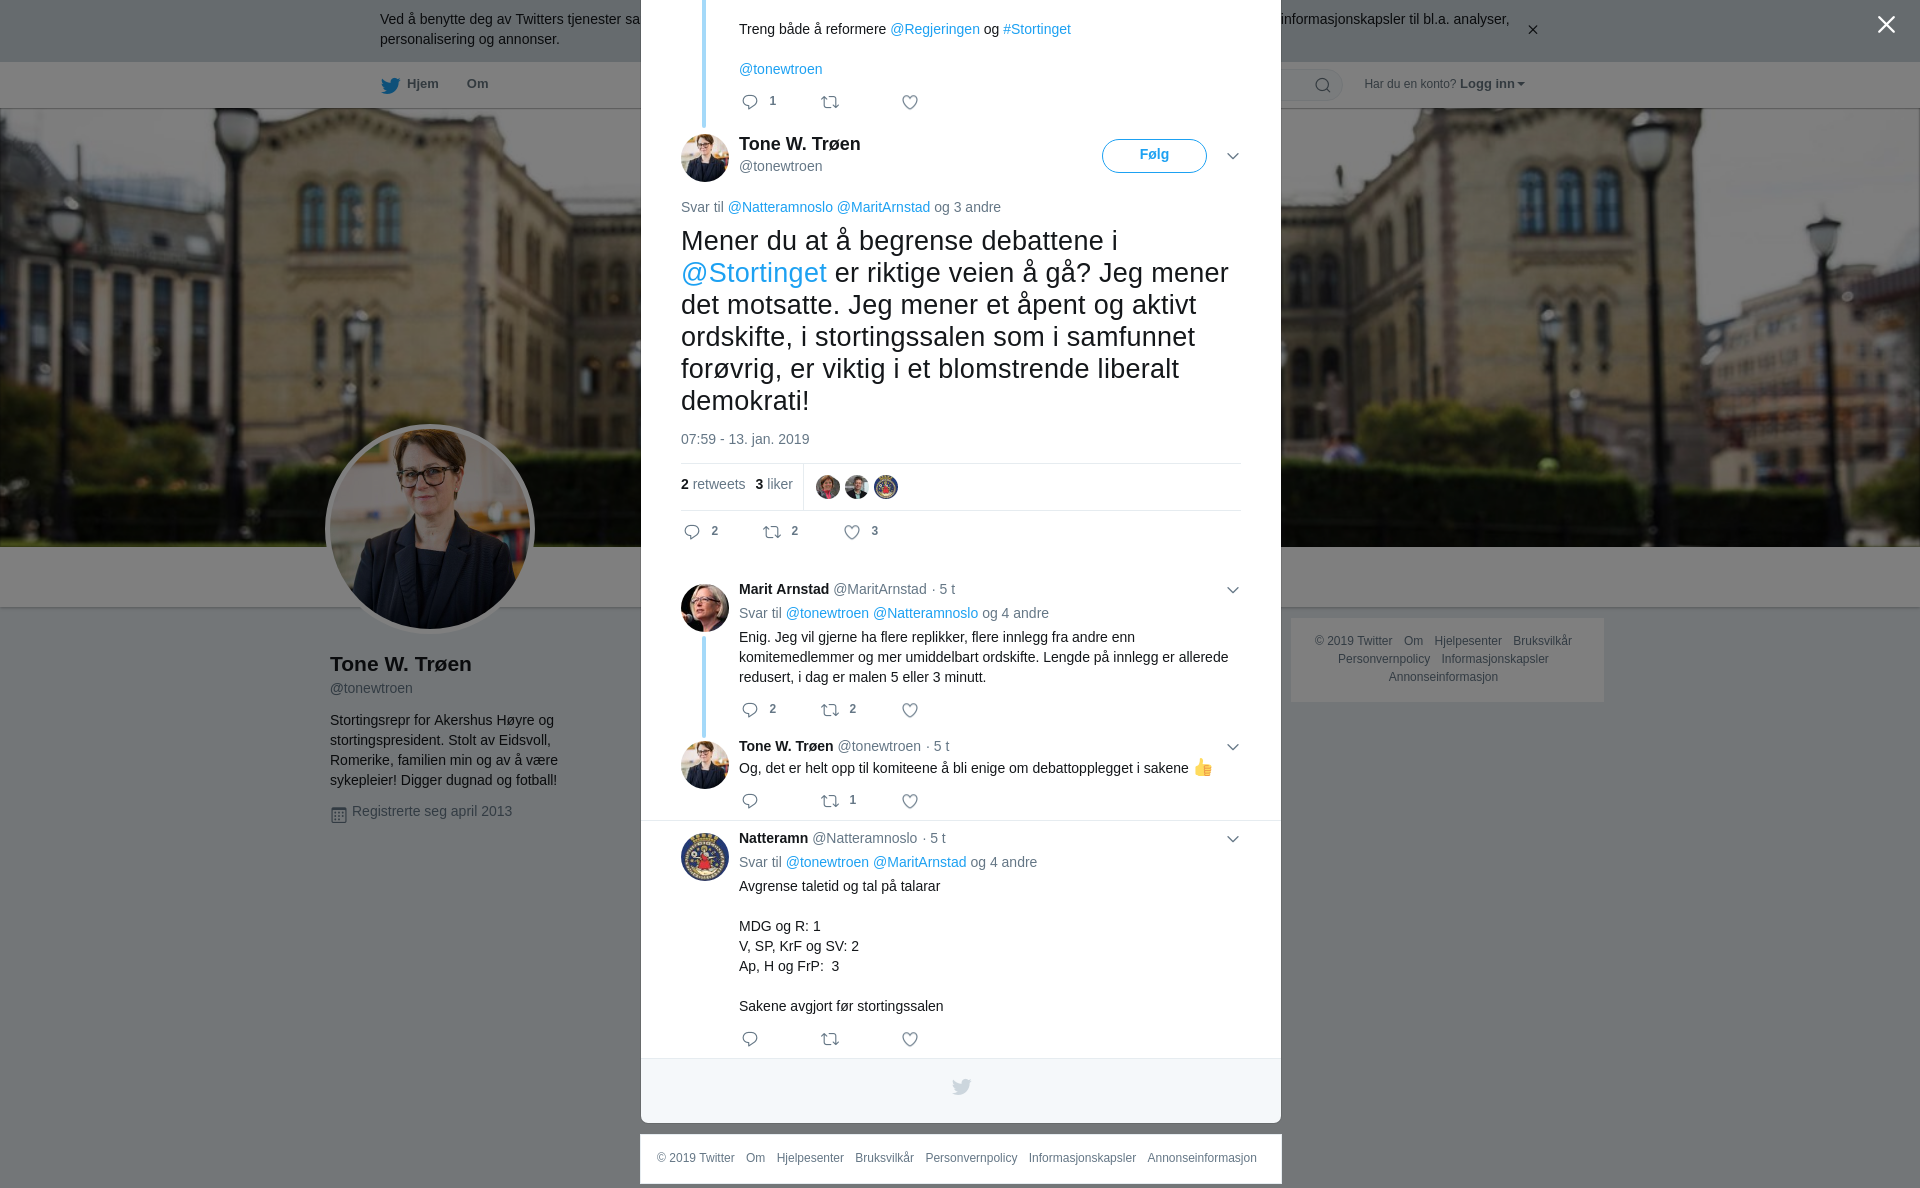Open Tone W. Trøen's large profile photo

point(430,529)
